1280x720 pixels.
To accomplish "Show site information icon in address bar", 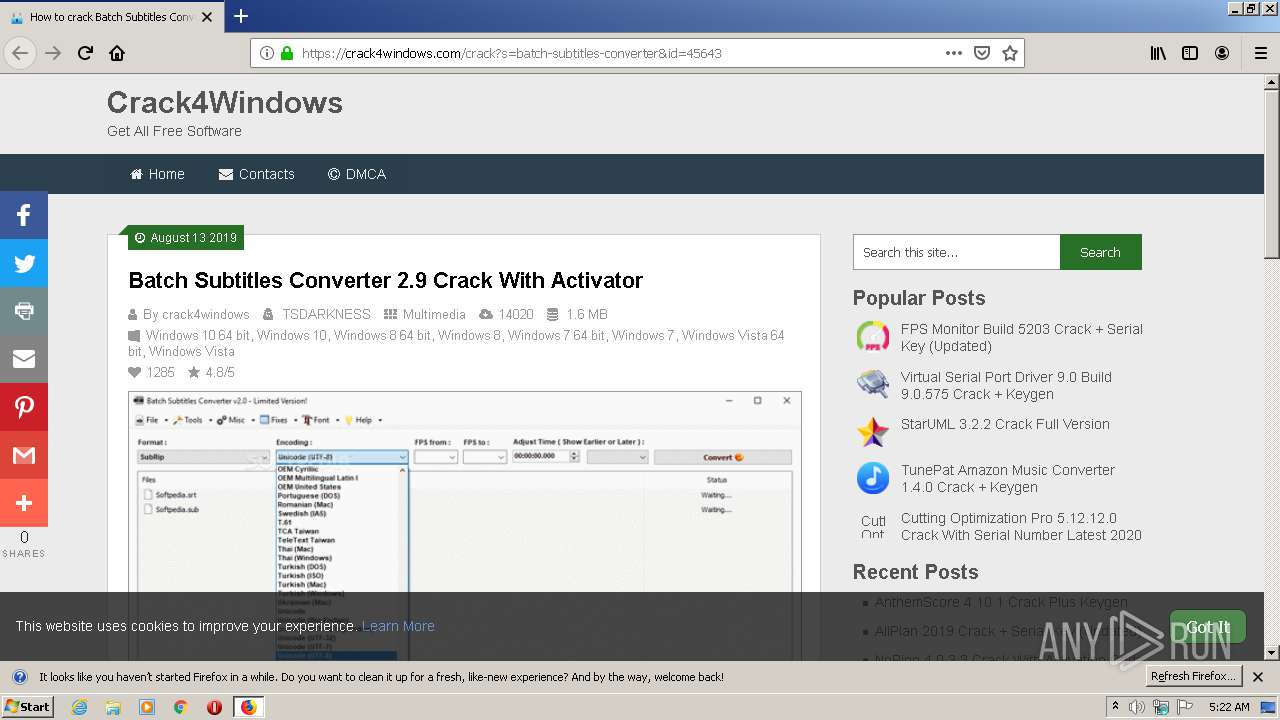I will click(267, 53).
